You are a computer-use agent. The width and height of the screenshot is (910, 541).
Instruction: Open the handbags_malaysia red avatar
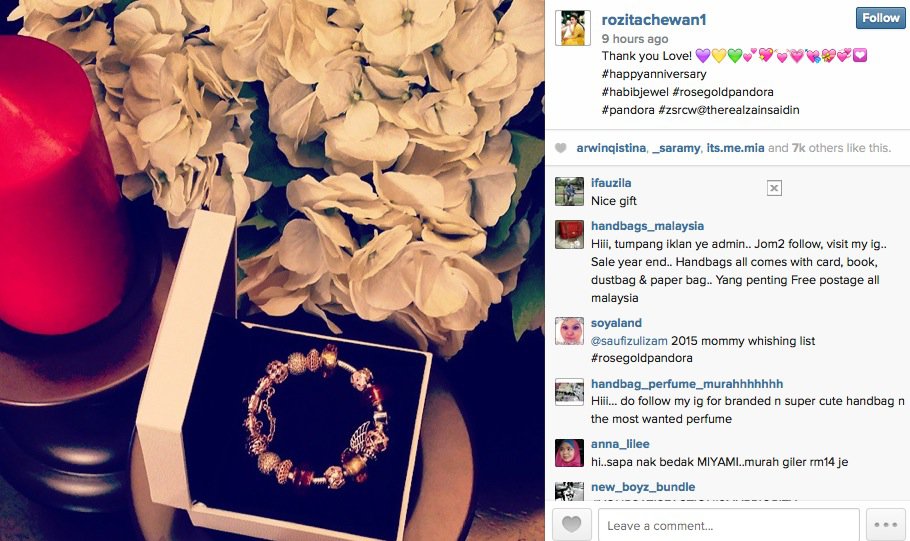pos(569,235)
